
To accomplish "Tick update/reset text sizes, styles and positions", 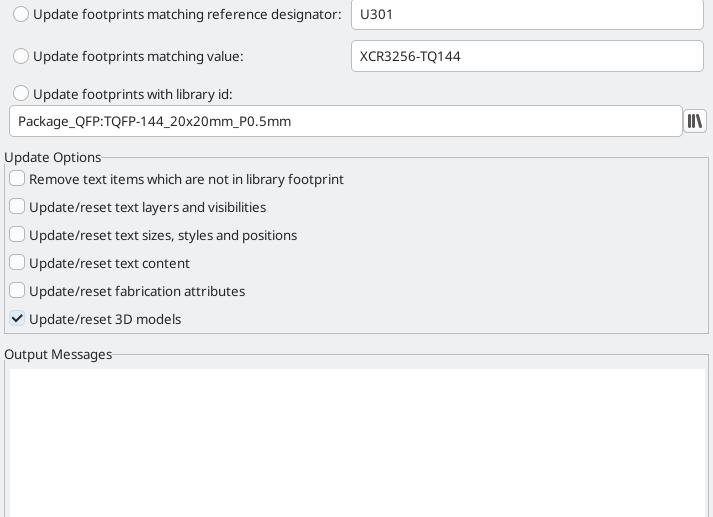I will (x=18, y=235).
